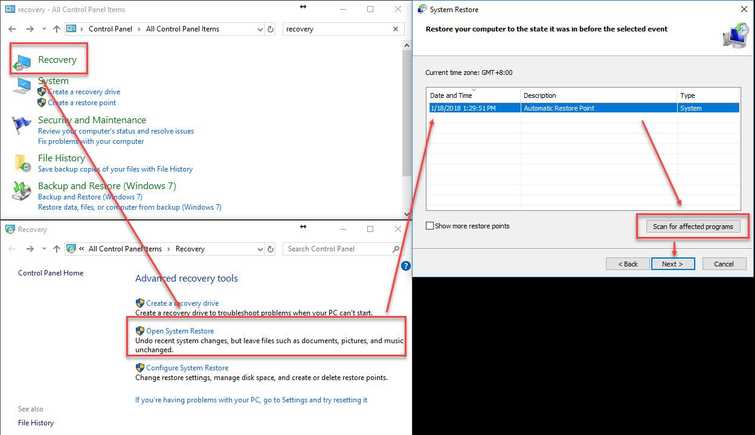This screenshot has width=755, height=435.
Task: Click the Recovery window title bar icon
Action: (10, 229)
